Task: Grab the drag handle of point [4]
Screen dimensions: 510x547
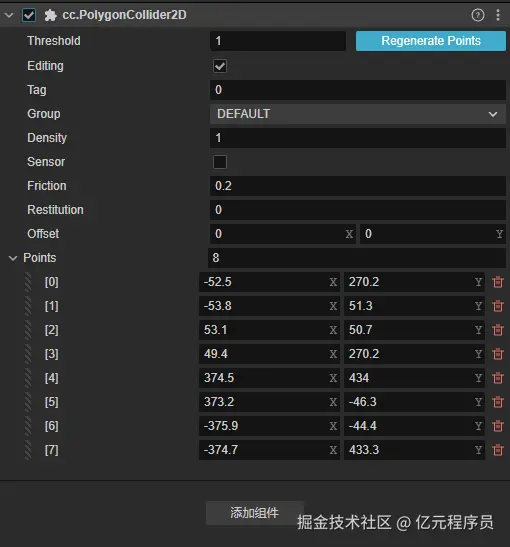Action: click(x=28, y=378)
